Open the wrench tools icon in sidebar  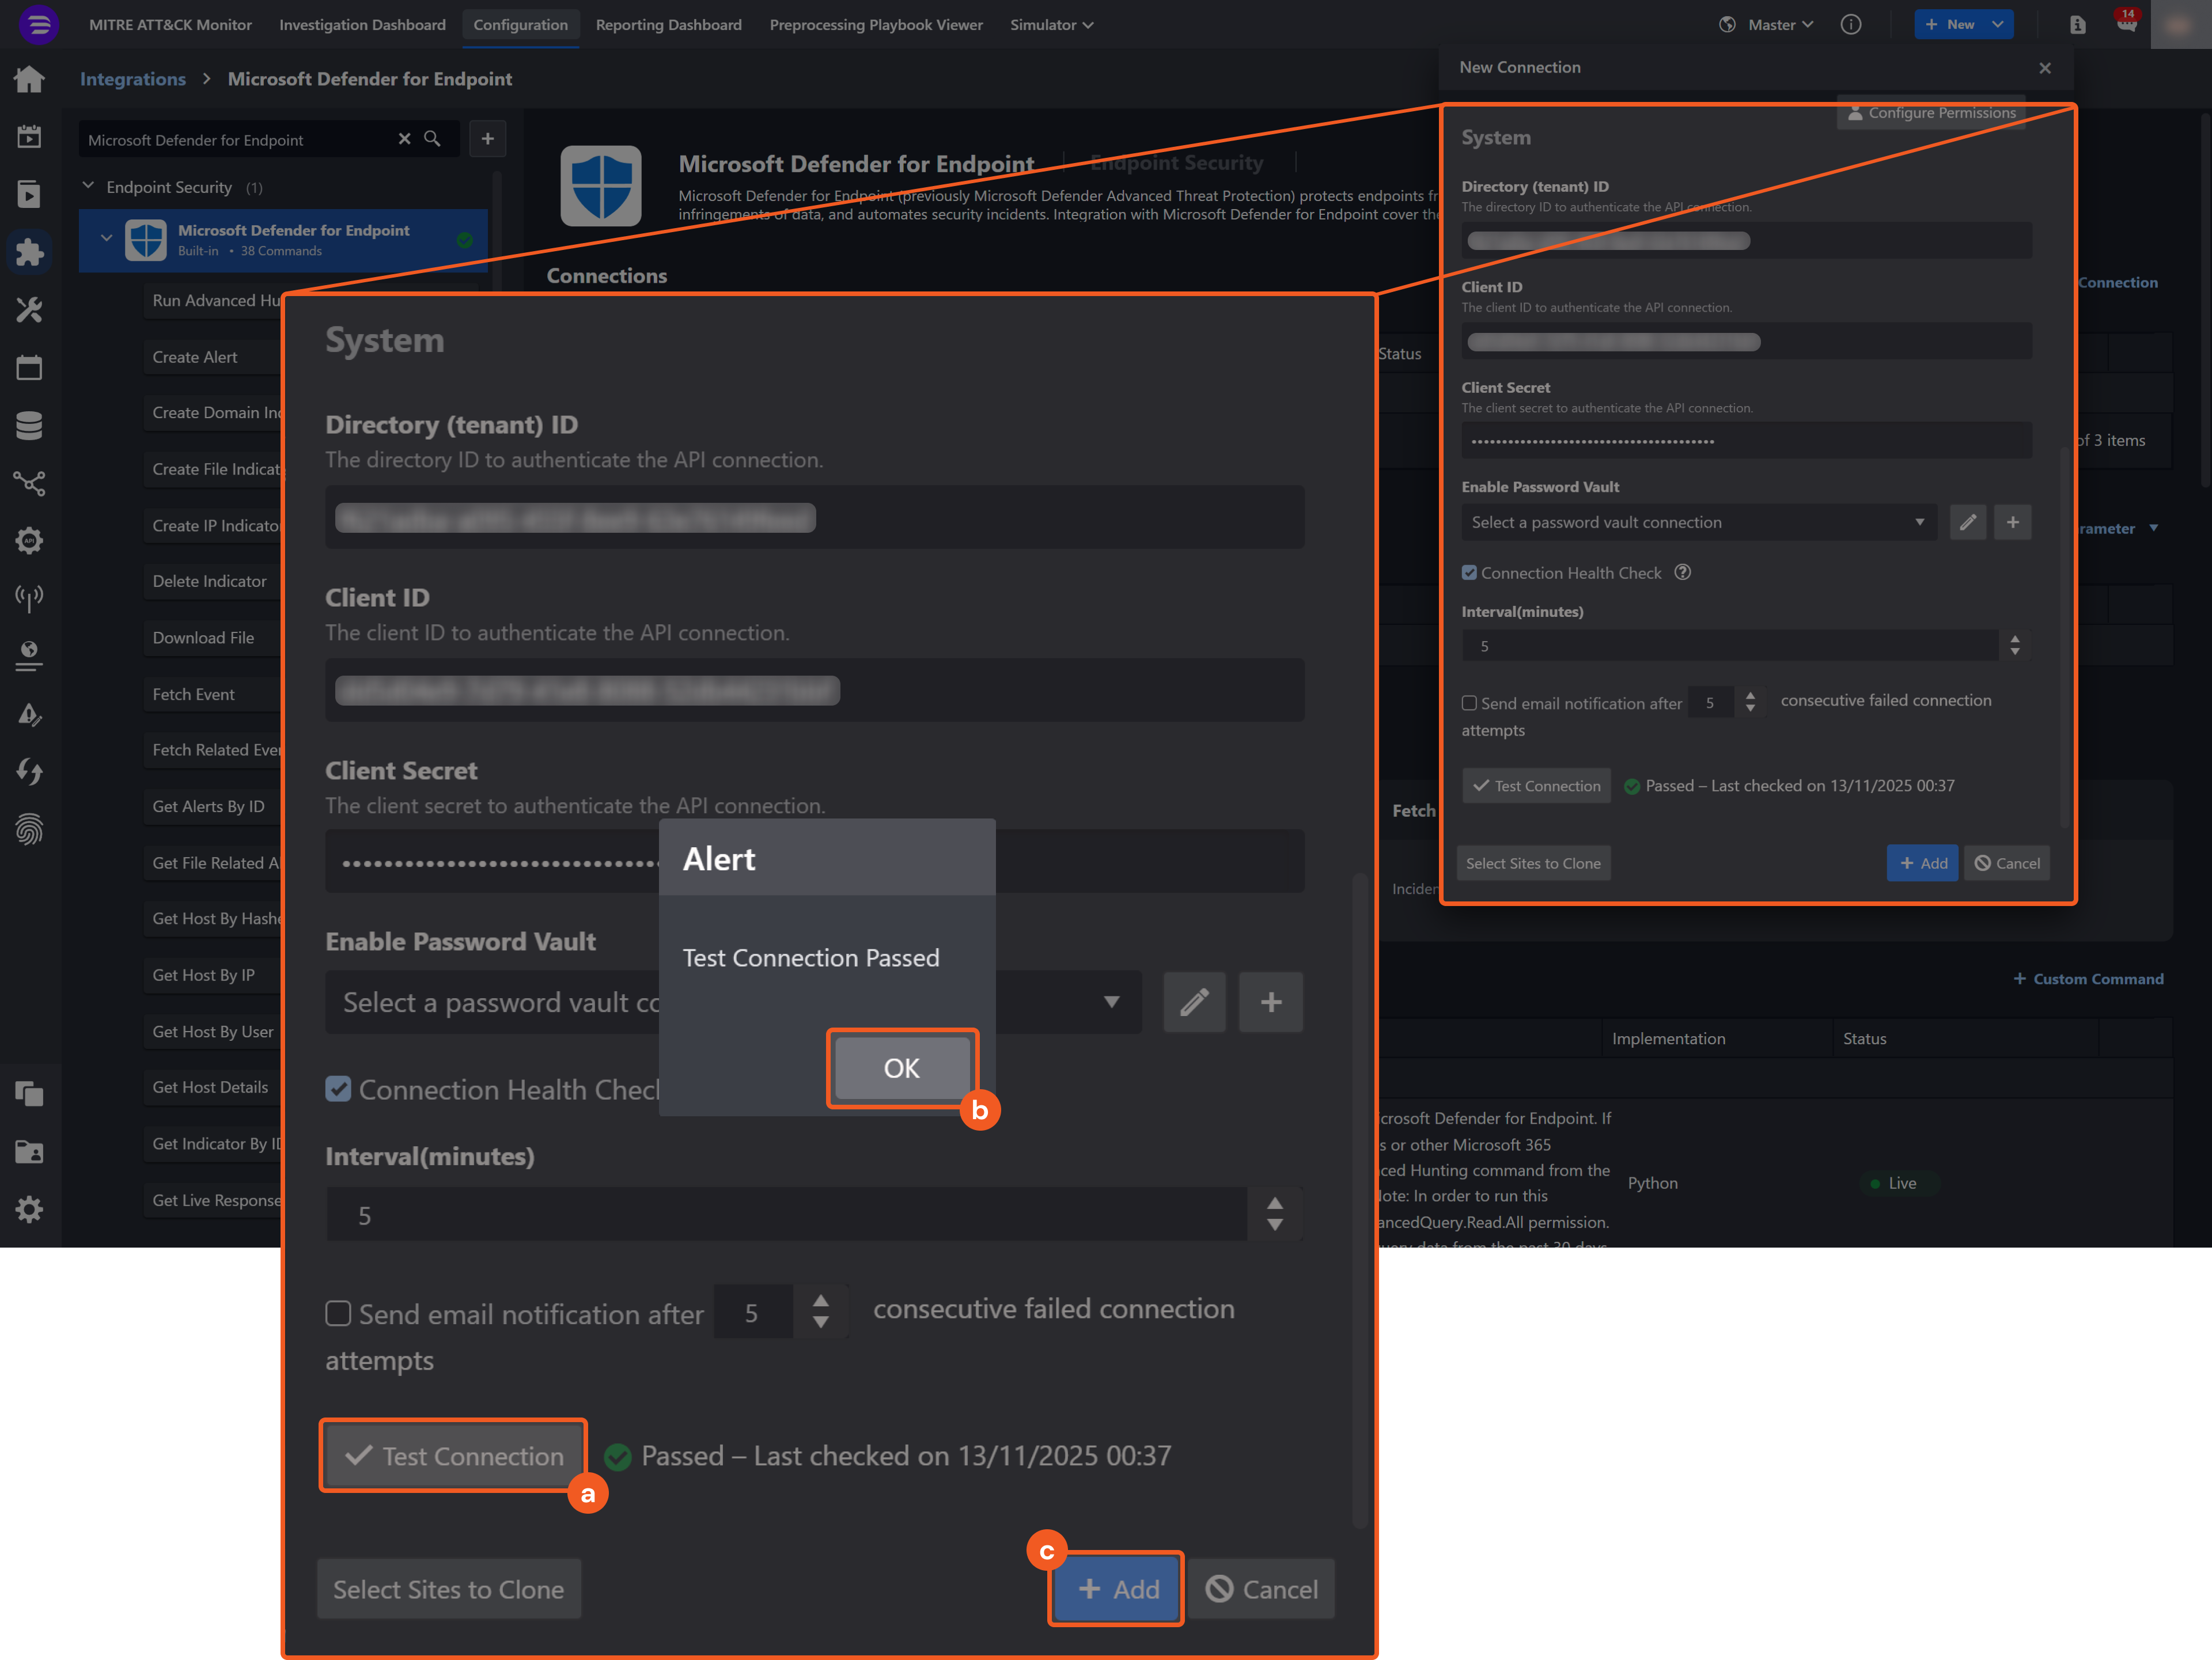tap(30, 309)
